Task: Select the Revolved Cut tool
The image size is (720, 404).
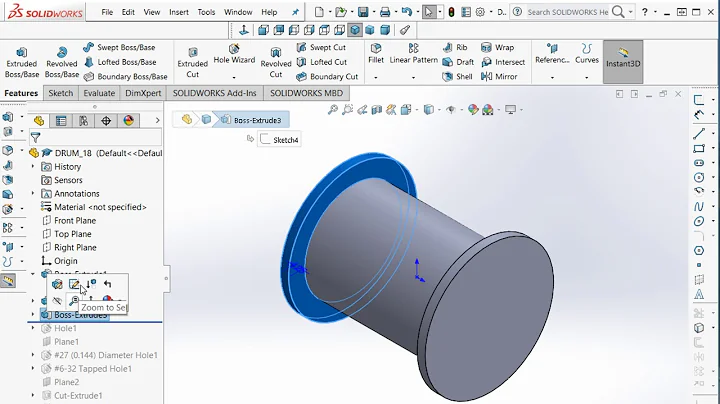Action: [x=276, y=63]
